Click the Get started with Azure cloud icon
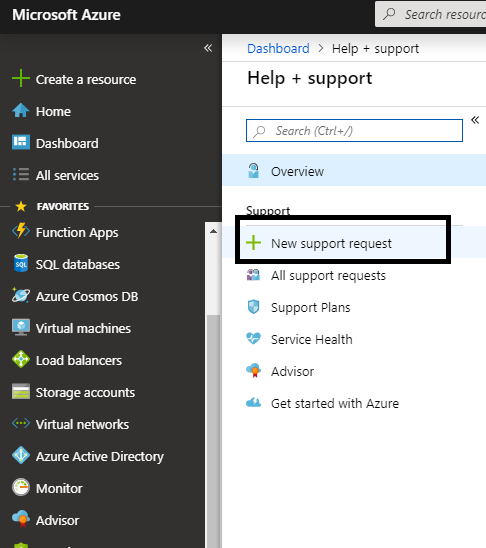 253,403
